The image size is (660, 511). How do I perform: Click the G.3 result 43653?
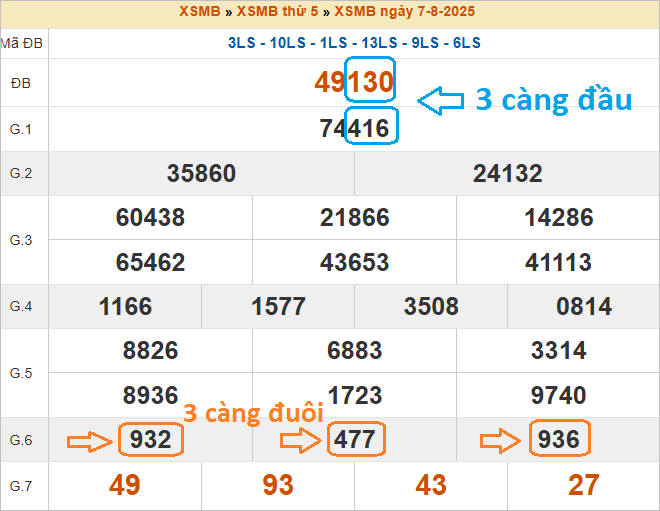coord(355,262)
